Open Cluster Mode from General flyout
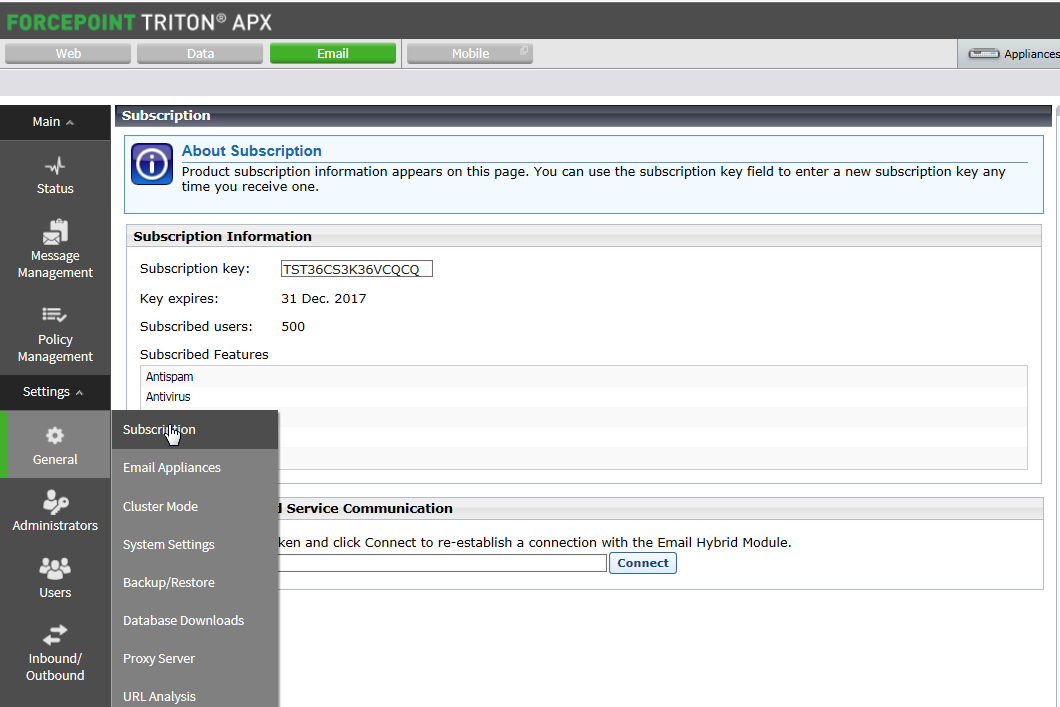Screen dimensions: 1060x707 [x=195, y=506]
